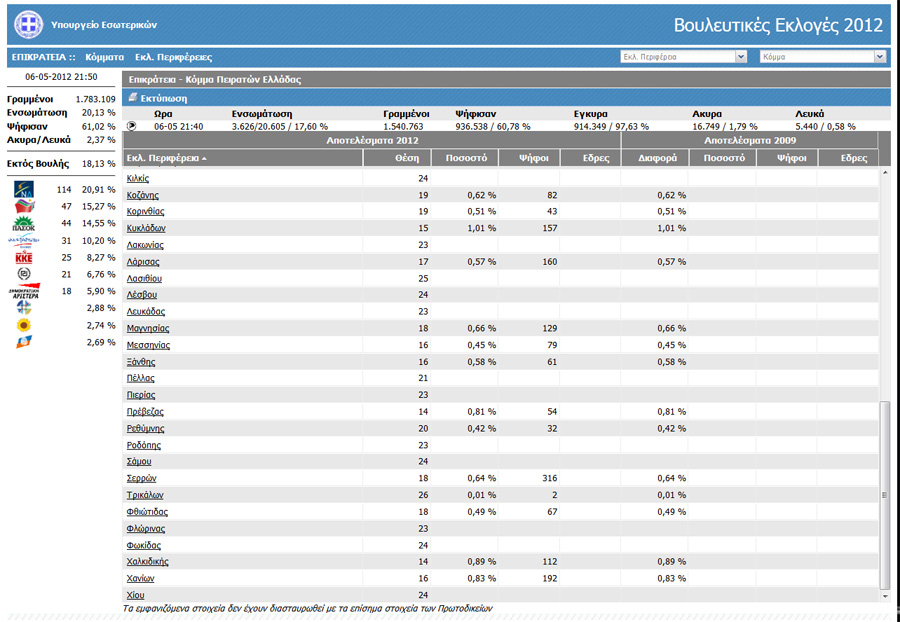The height and width of the screenshot is (622, 900).
Task: Open the Σάμου region link
Action: pos(139,461)
